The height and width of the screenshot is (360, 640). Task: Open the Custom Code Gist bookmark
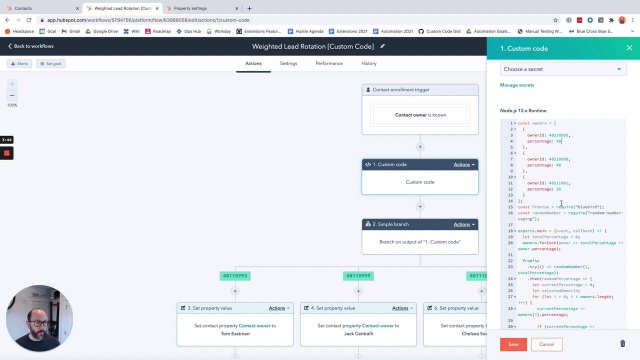(440, 31)
